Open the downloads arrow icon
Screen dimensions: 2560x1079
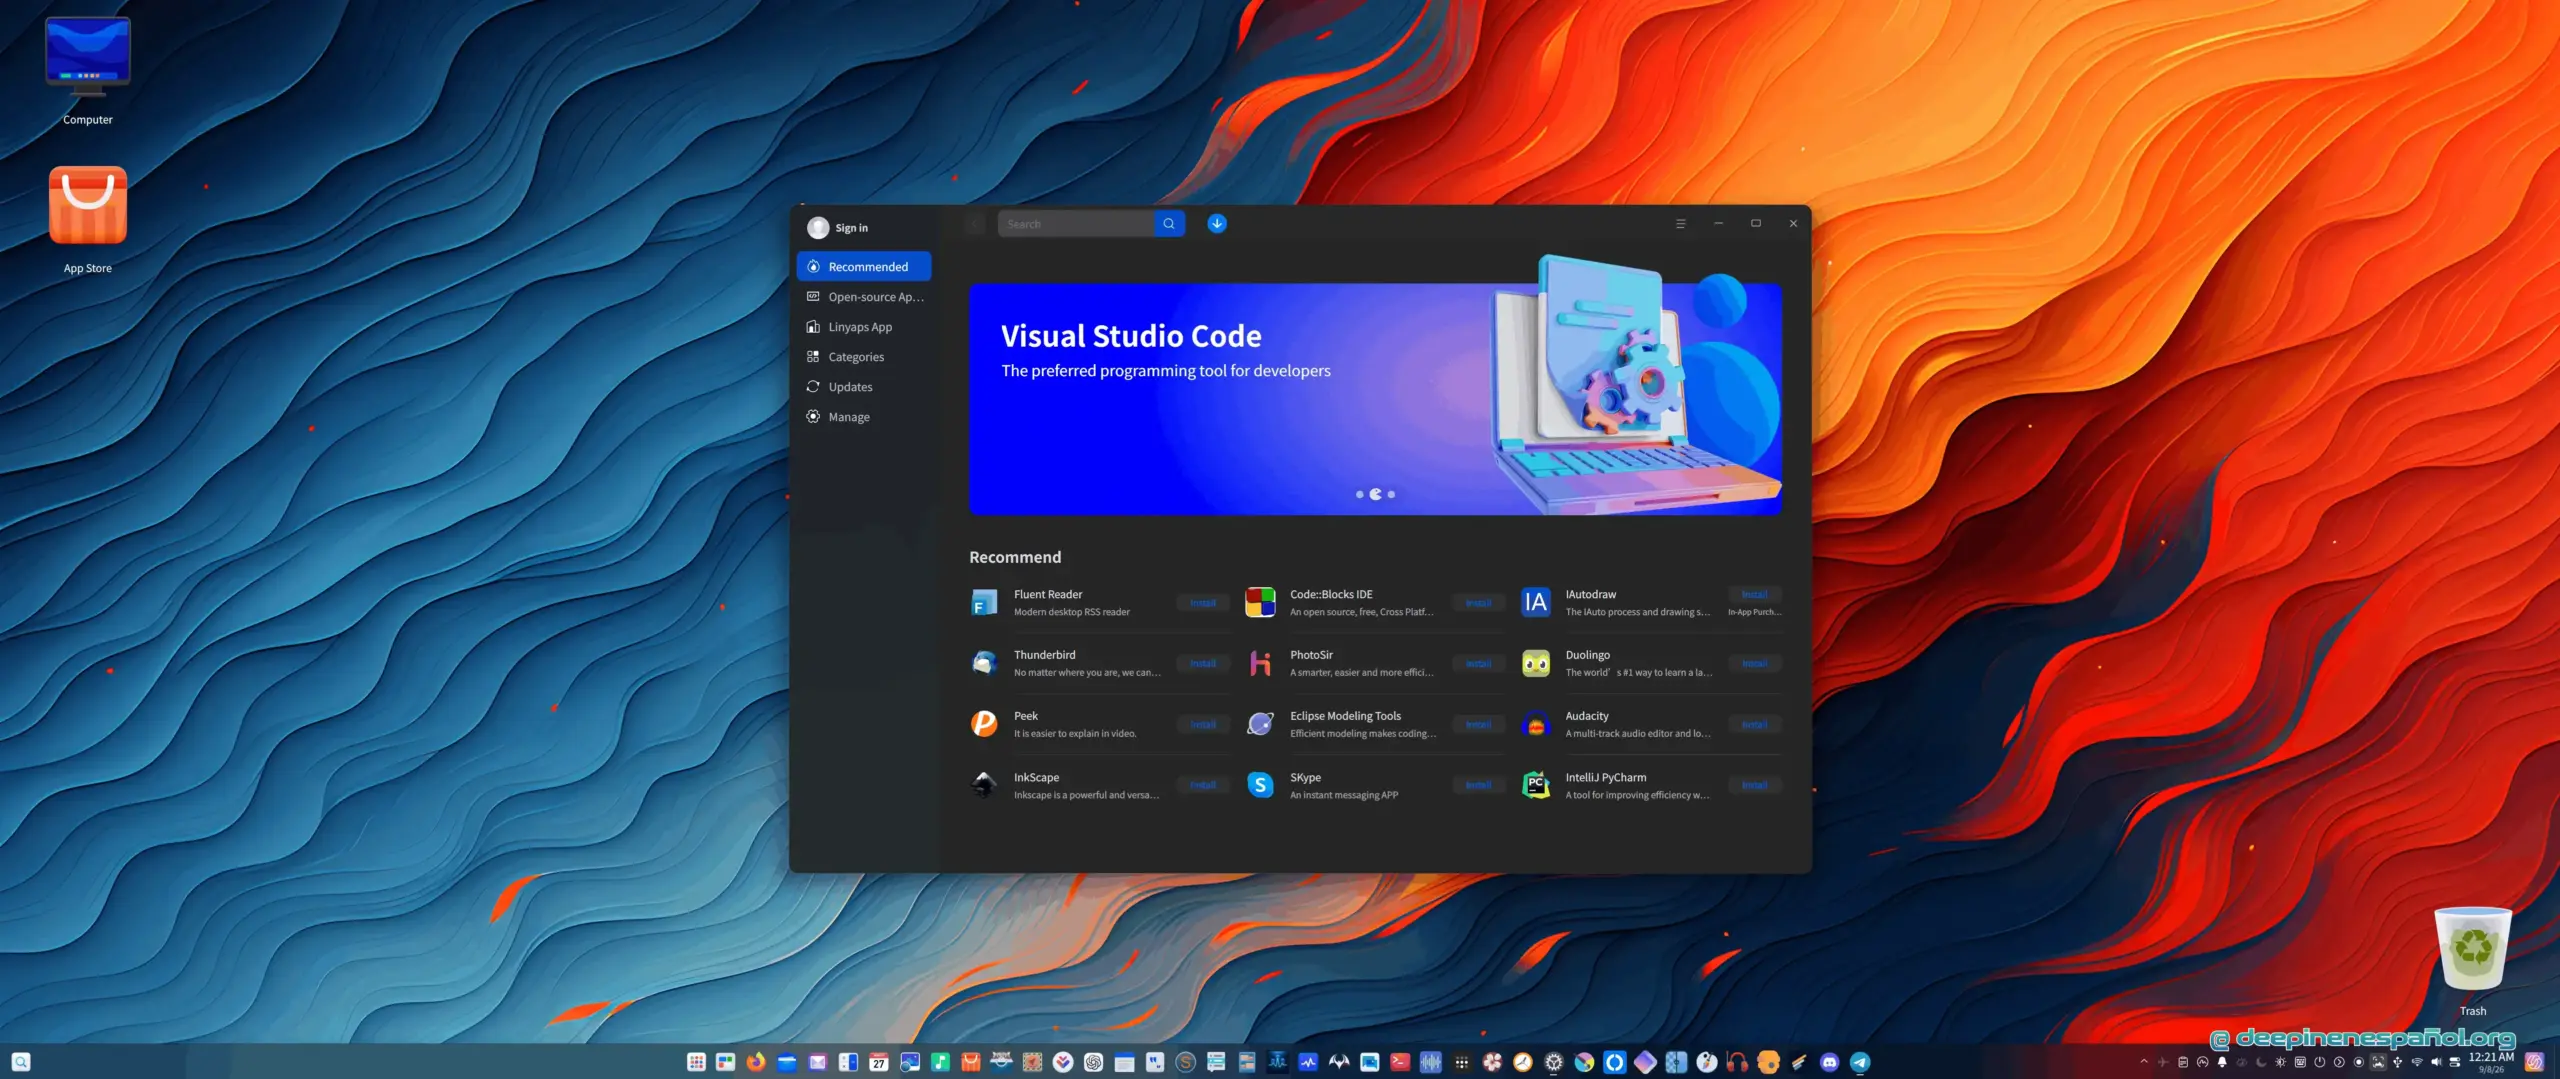(1217, 223)
